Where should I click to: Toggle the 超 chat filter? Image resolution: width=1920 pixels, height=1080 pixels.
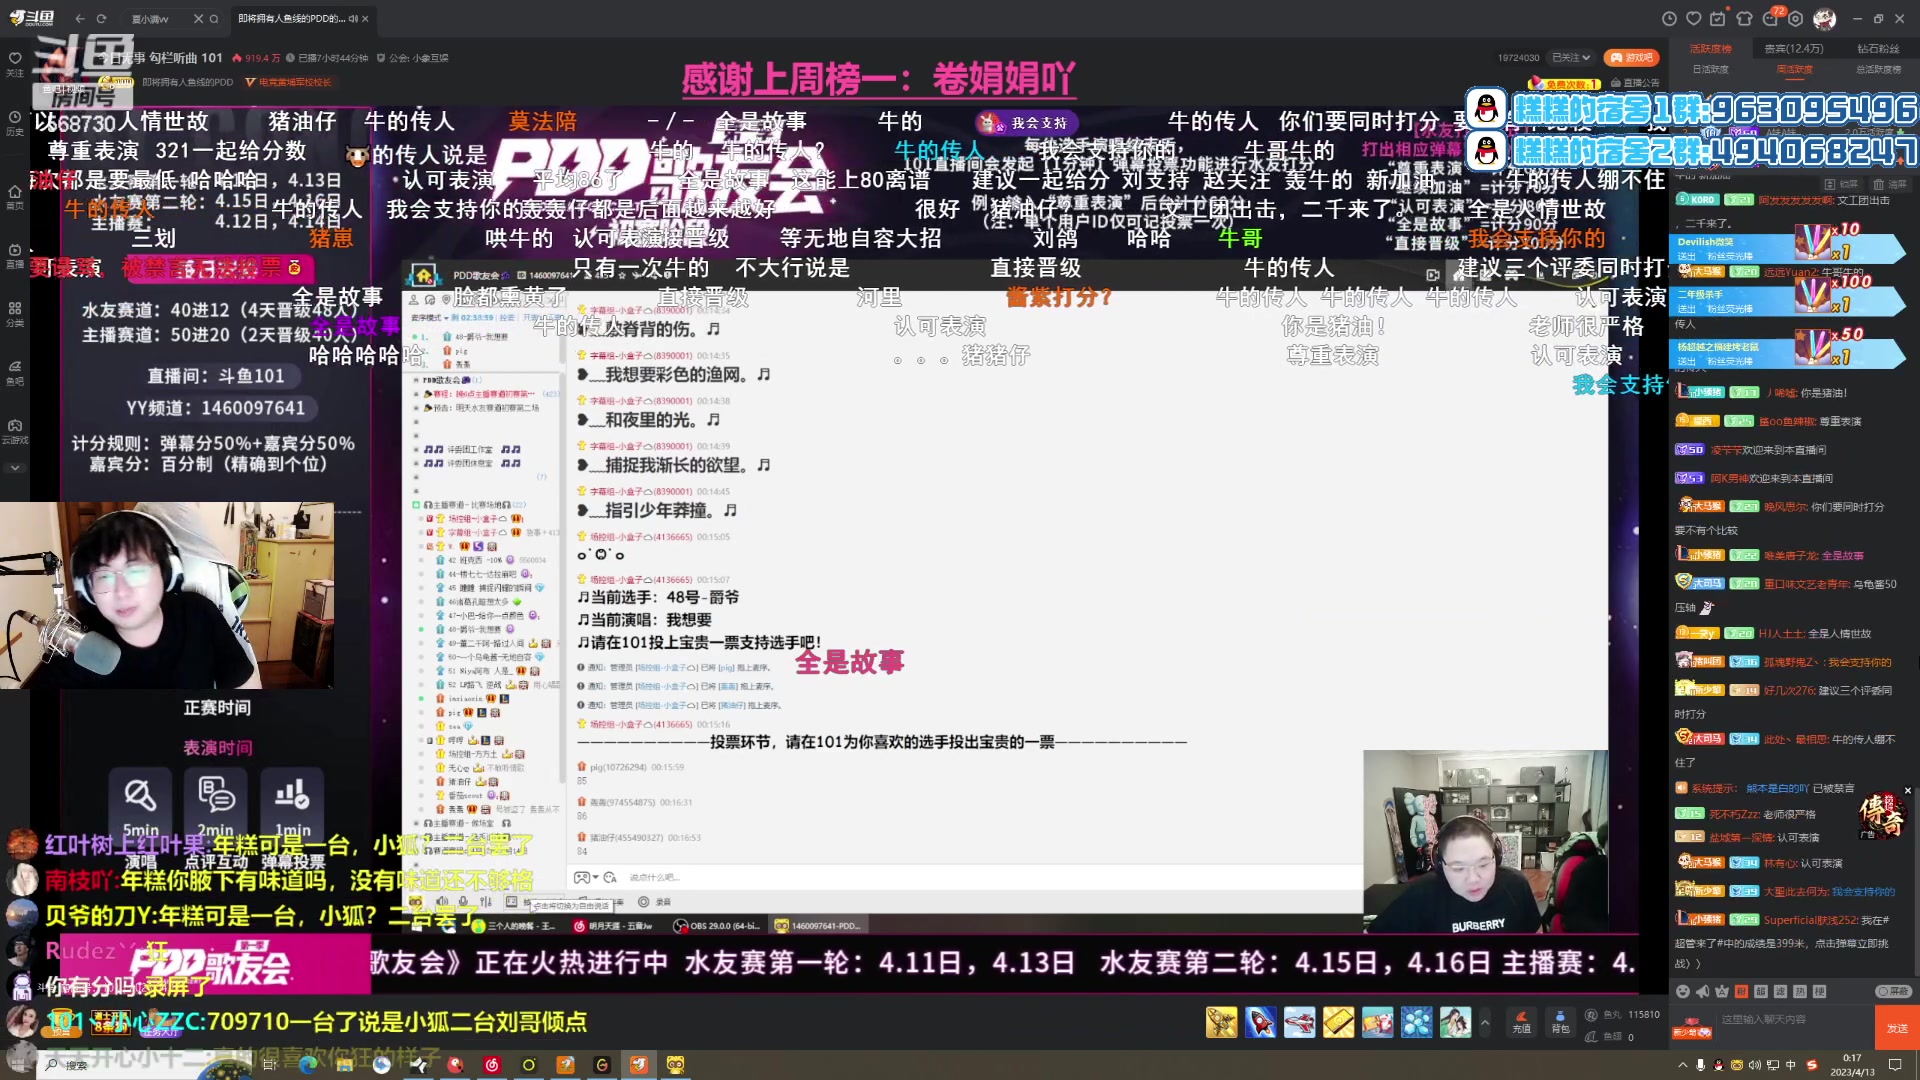pyautogui.click(x=1761, y=991)
